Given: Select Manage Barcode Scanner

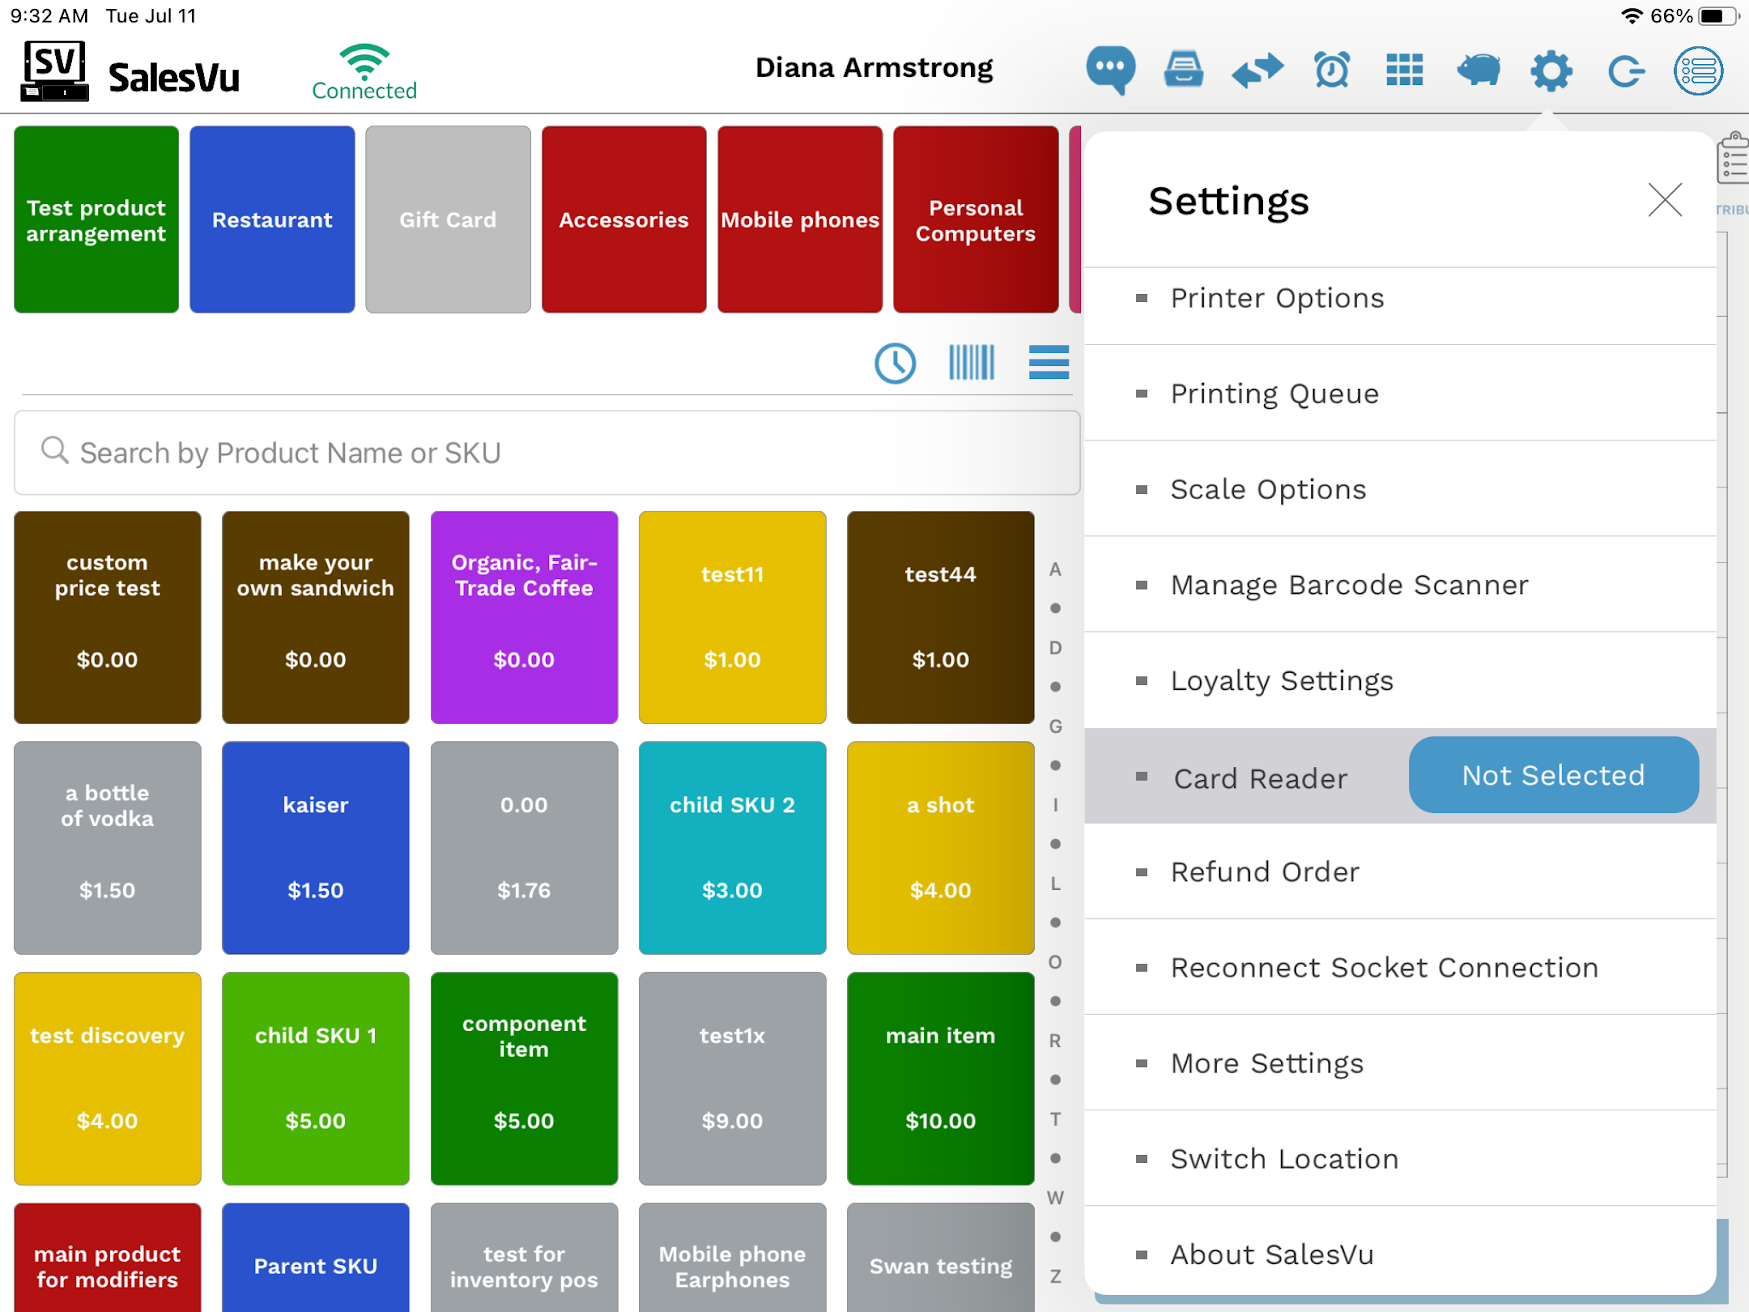Looking at the screenshot, I should [x=1400, y=585].
